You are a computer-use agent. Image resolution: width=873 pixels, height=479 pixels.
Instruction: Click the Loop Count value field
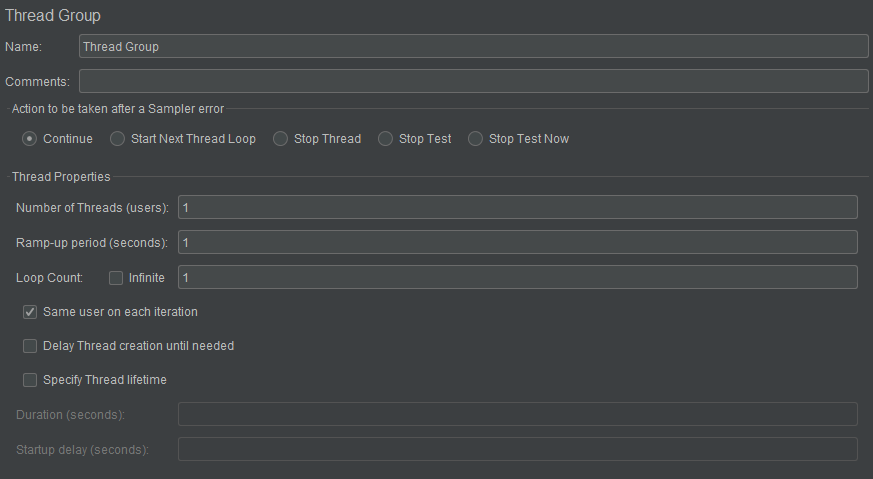[518, 277]
